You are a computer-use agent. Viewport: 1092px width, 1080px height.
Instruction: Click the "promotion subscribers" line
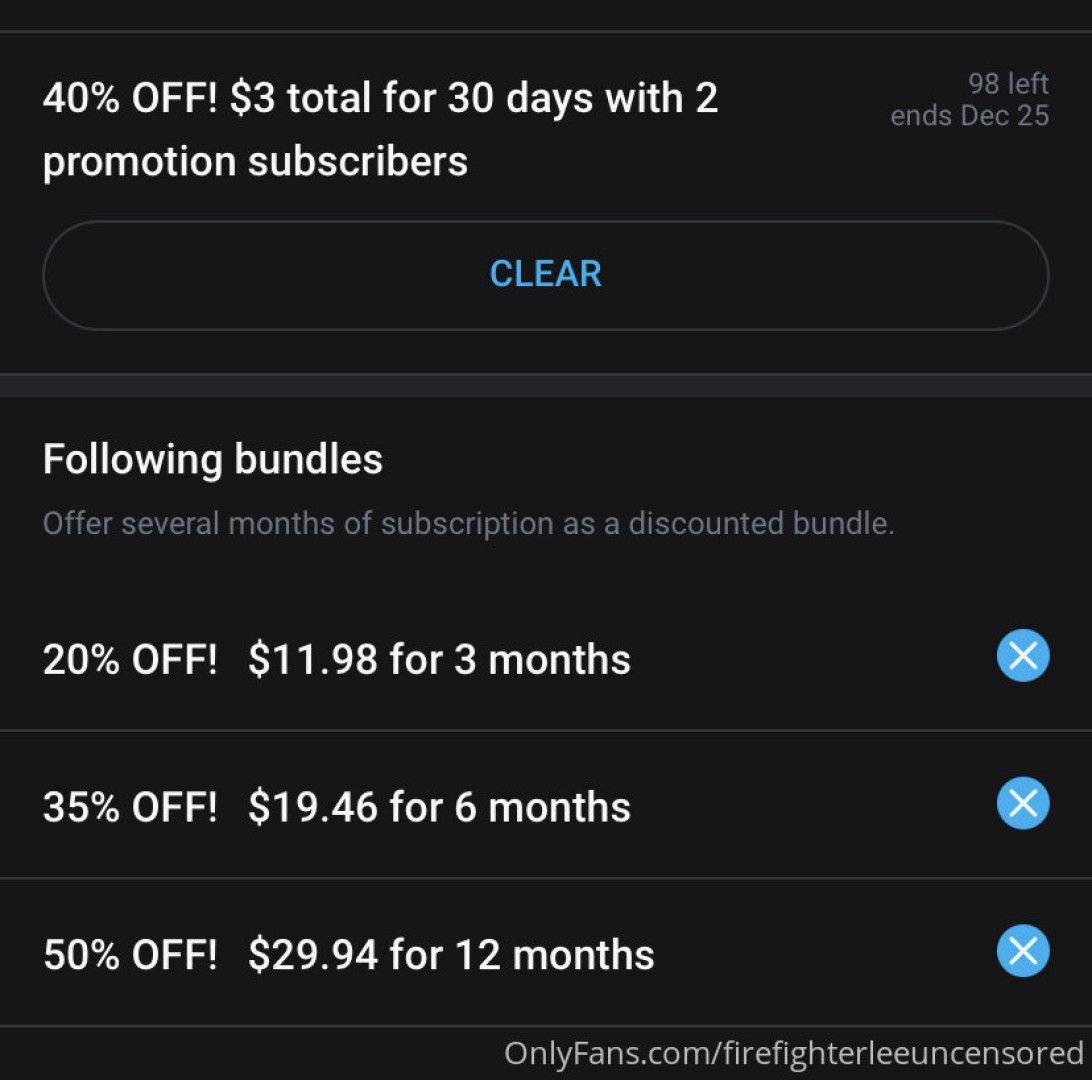click(255, 161)
